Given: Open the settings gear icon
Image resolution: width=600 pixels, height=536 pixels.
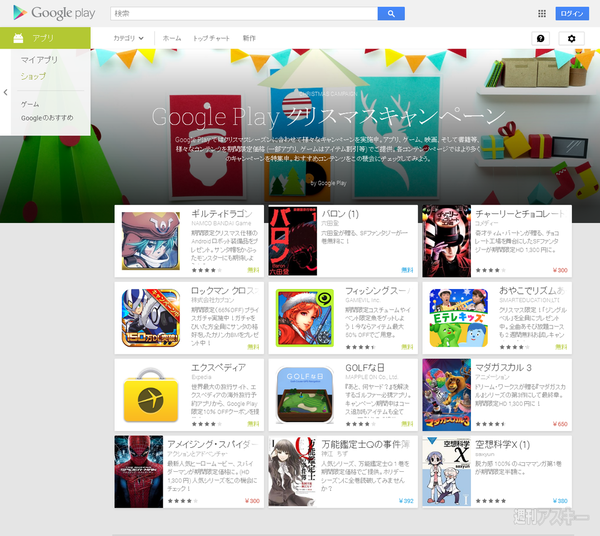Looking at the screenshot, I should click(571, 38).
